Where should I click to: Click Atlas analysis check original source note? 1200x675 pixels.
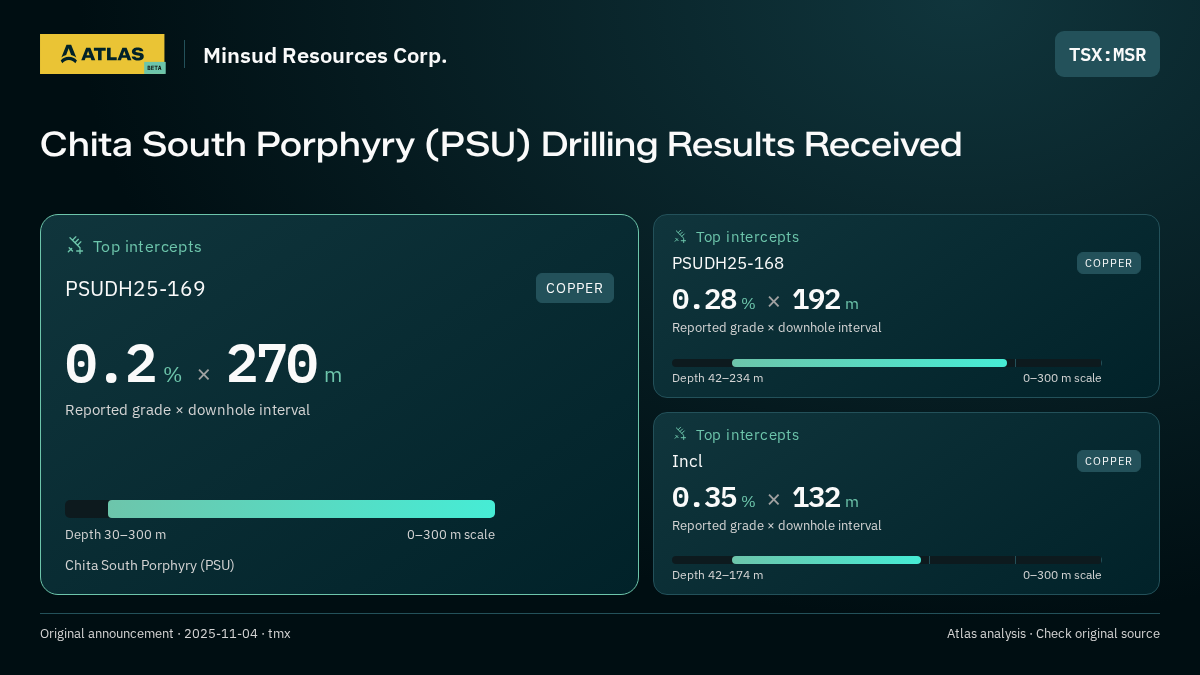(1053, 634)
